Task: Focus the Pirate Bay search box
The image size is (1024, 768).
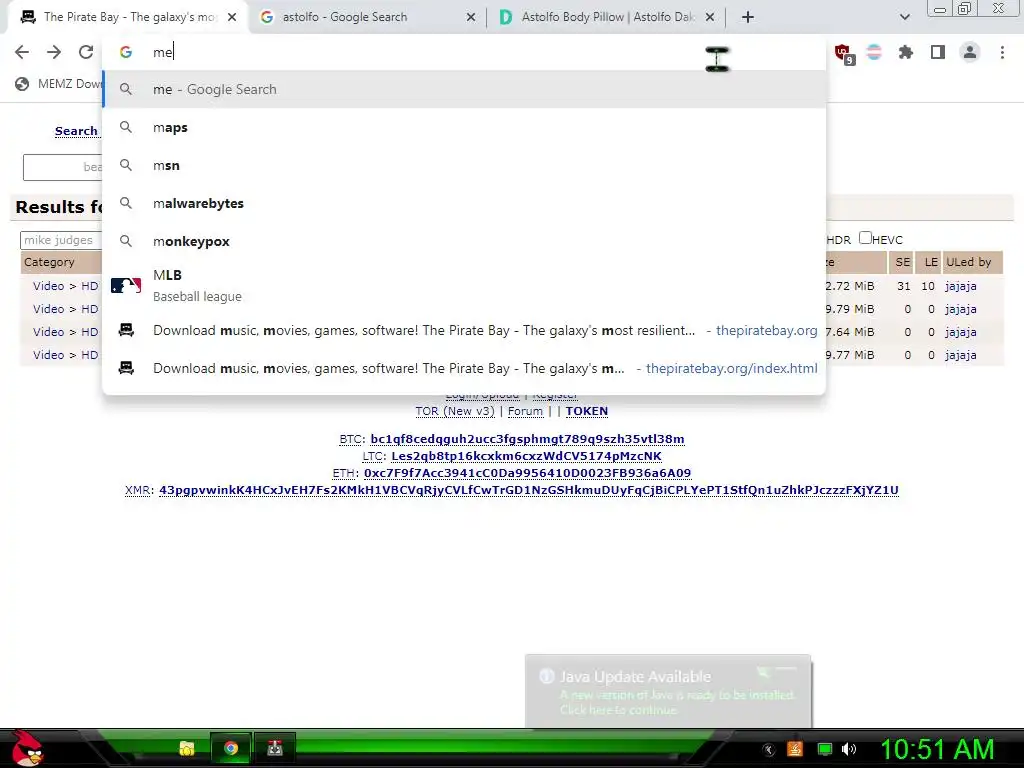Action: coord(63,167)
